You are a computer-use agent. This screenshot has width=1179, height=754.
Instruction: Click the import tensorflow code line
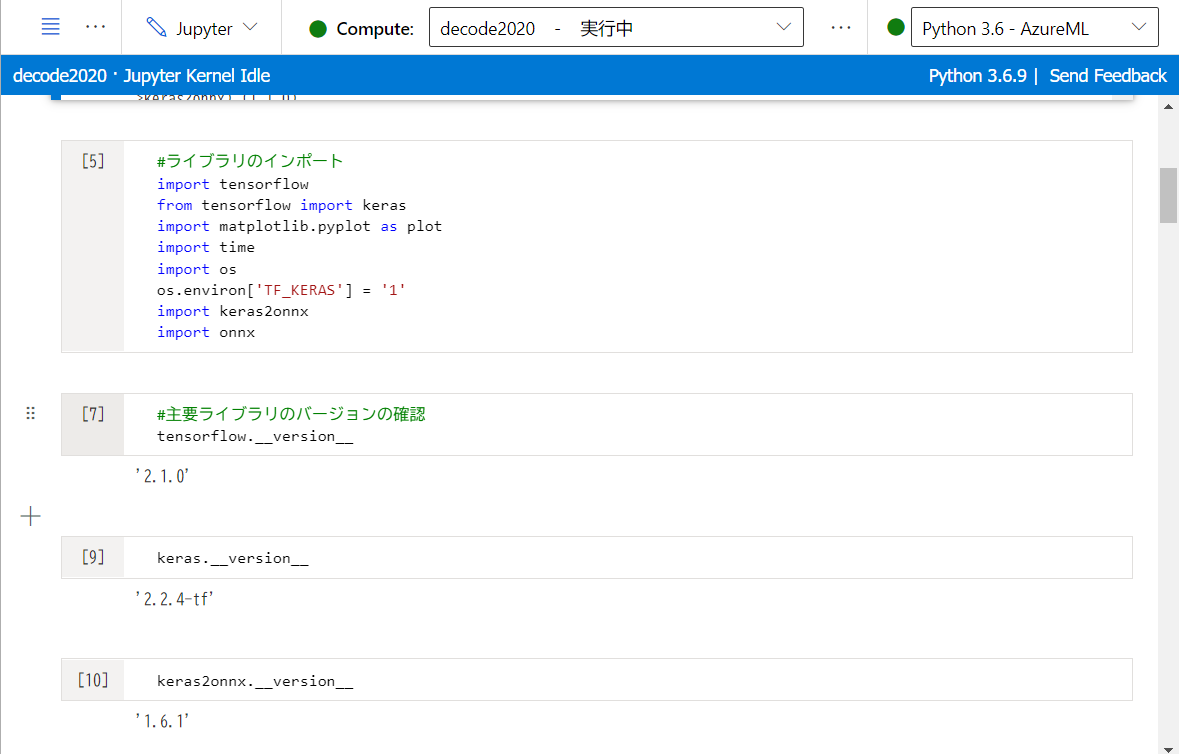pos(232,184)
